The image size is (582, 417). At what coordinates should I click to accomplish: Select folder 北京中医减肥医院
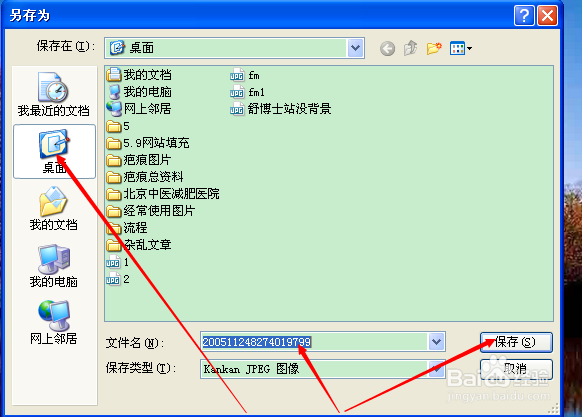click(x=163, y=194)
